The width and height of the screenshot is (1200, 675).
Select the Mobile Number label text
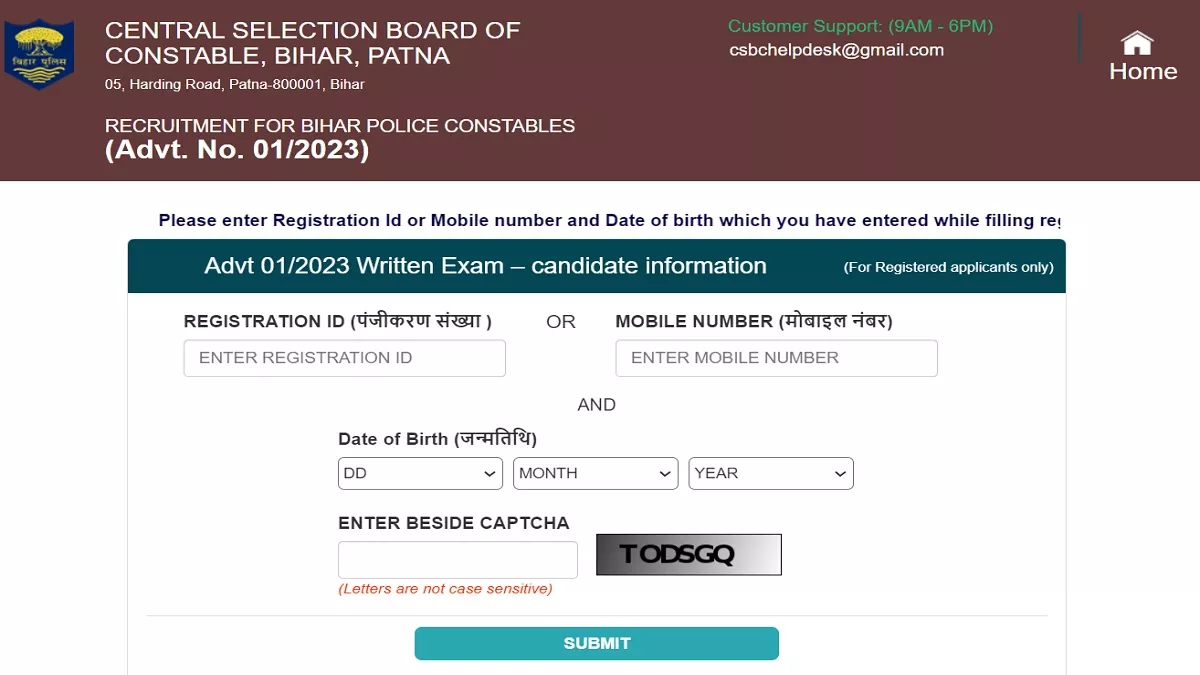(x=754, y=321)
